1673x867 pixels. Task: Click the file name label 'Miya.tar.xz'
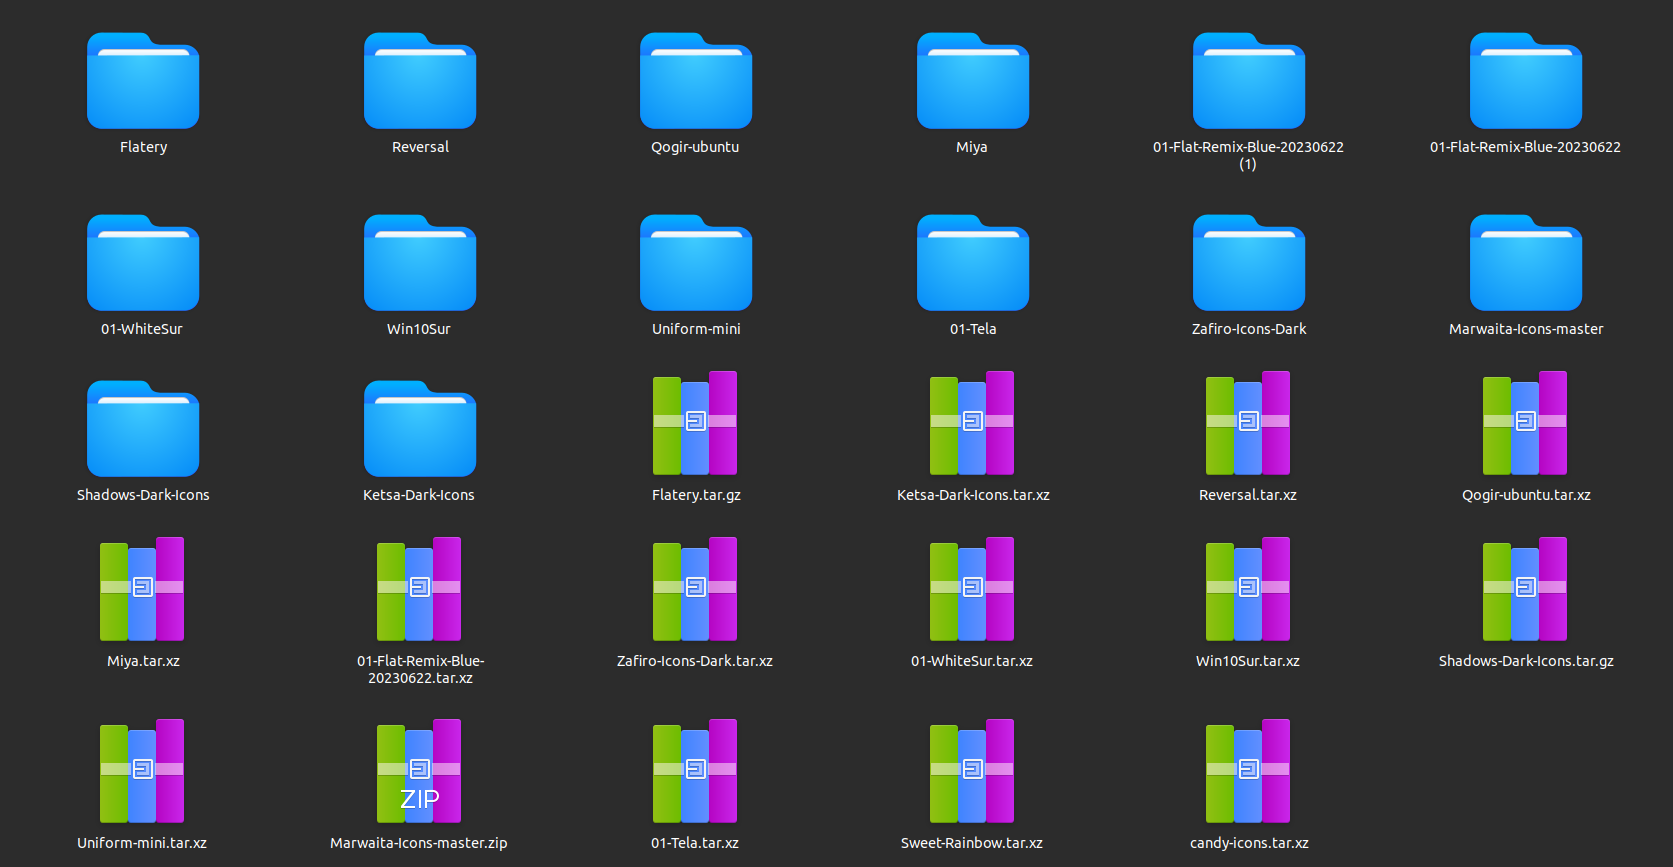[143, 661]
